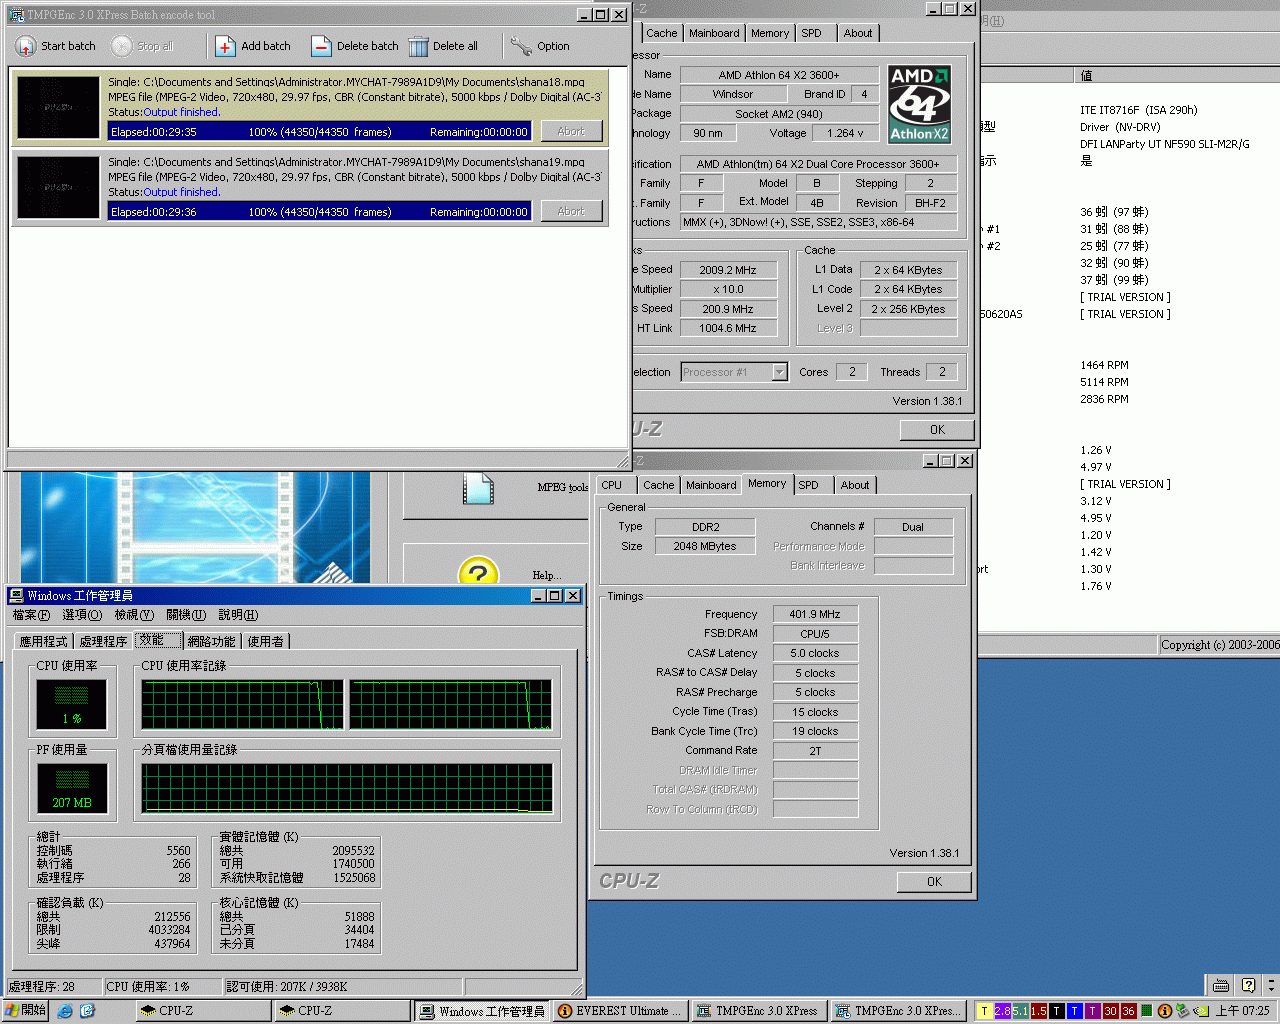This screenshot has height=1024, width=1280.
Task: Click the green 5.1 tray icon
Action: click(x=1020, y=1011)
